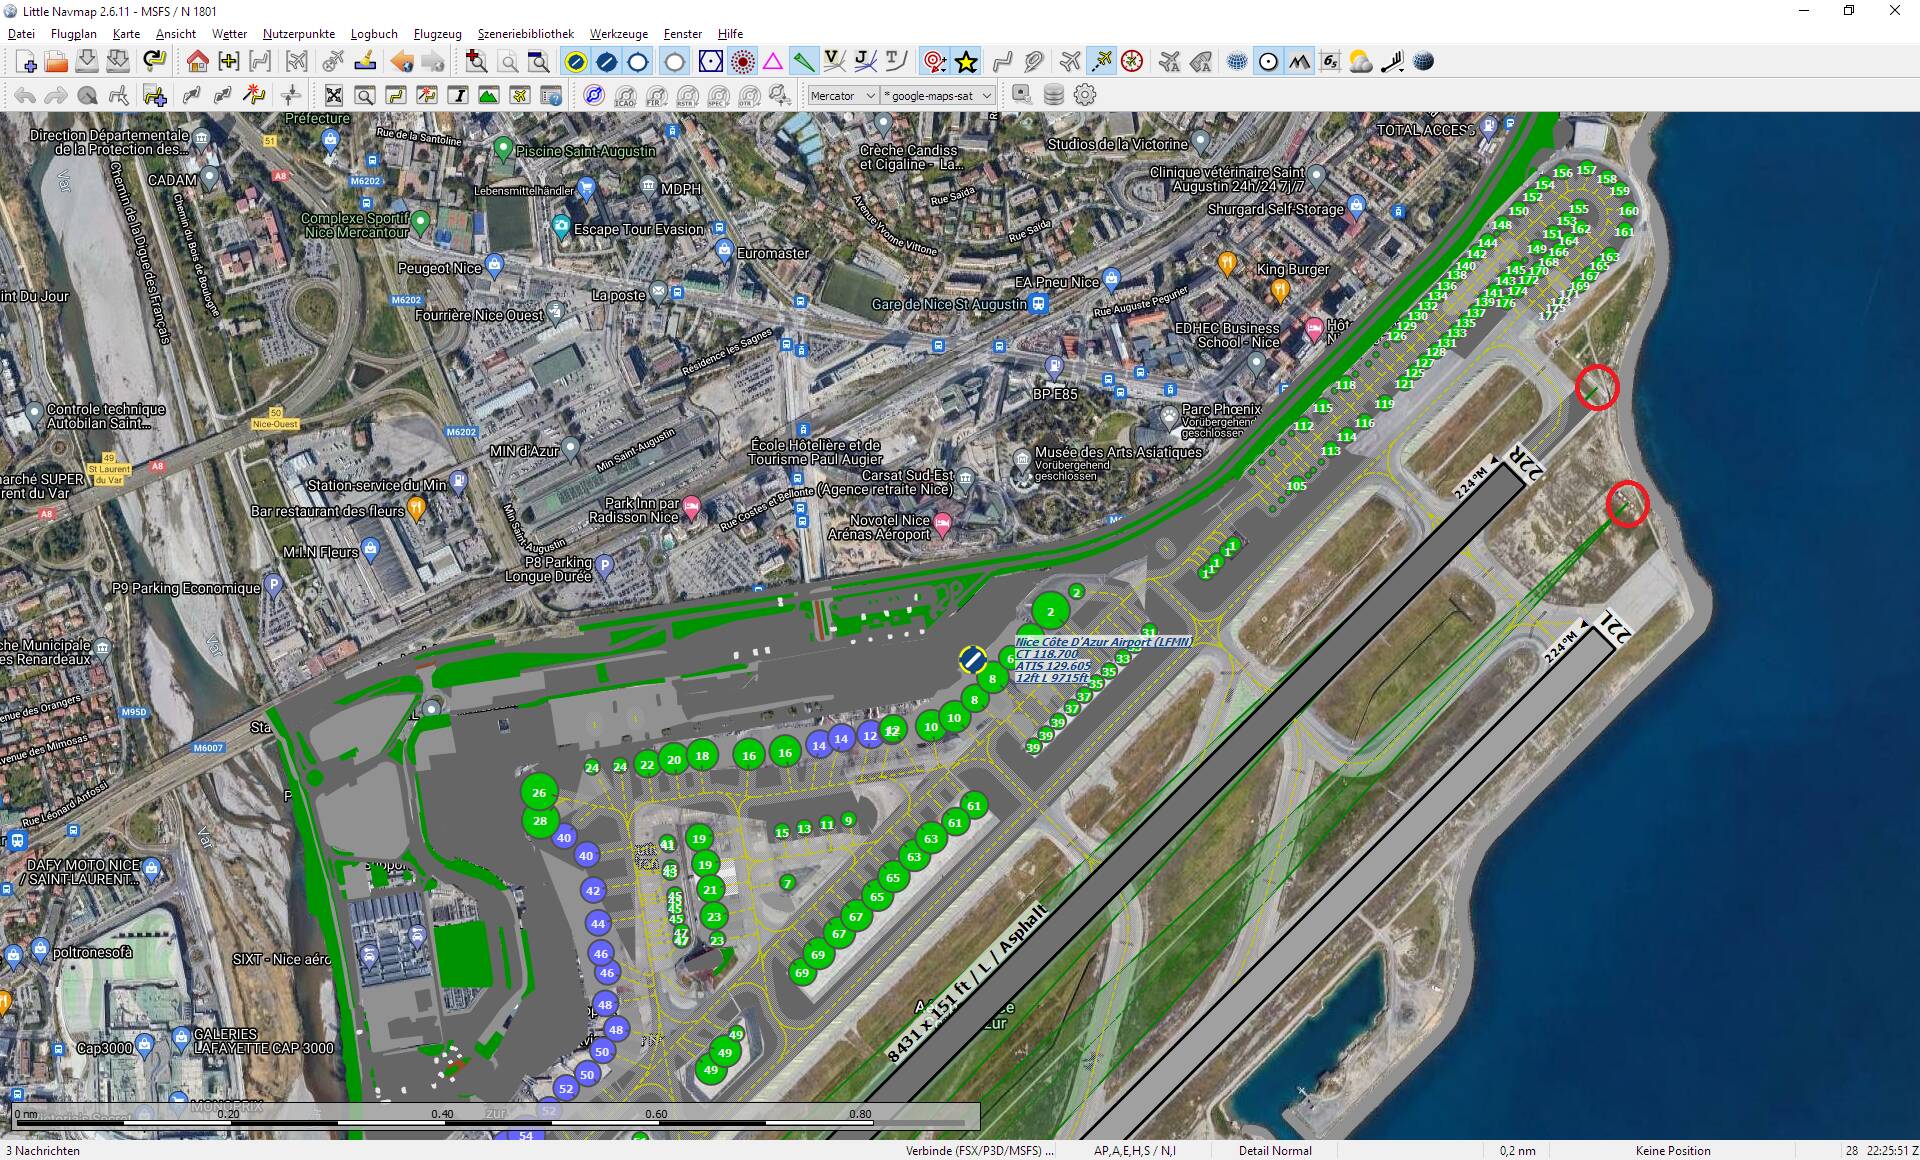Open the options gear icon
Viewport: 1920px width, 1160px height.
(x=1083, y=96)
